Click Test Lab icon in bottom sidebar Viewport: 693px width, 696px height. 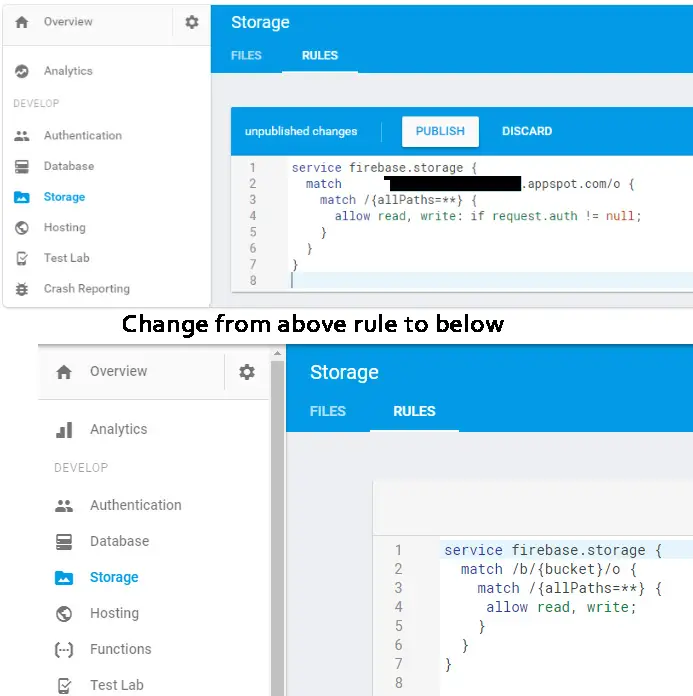tap(64, 685)
